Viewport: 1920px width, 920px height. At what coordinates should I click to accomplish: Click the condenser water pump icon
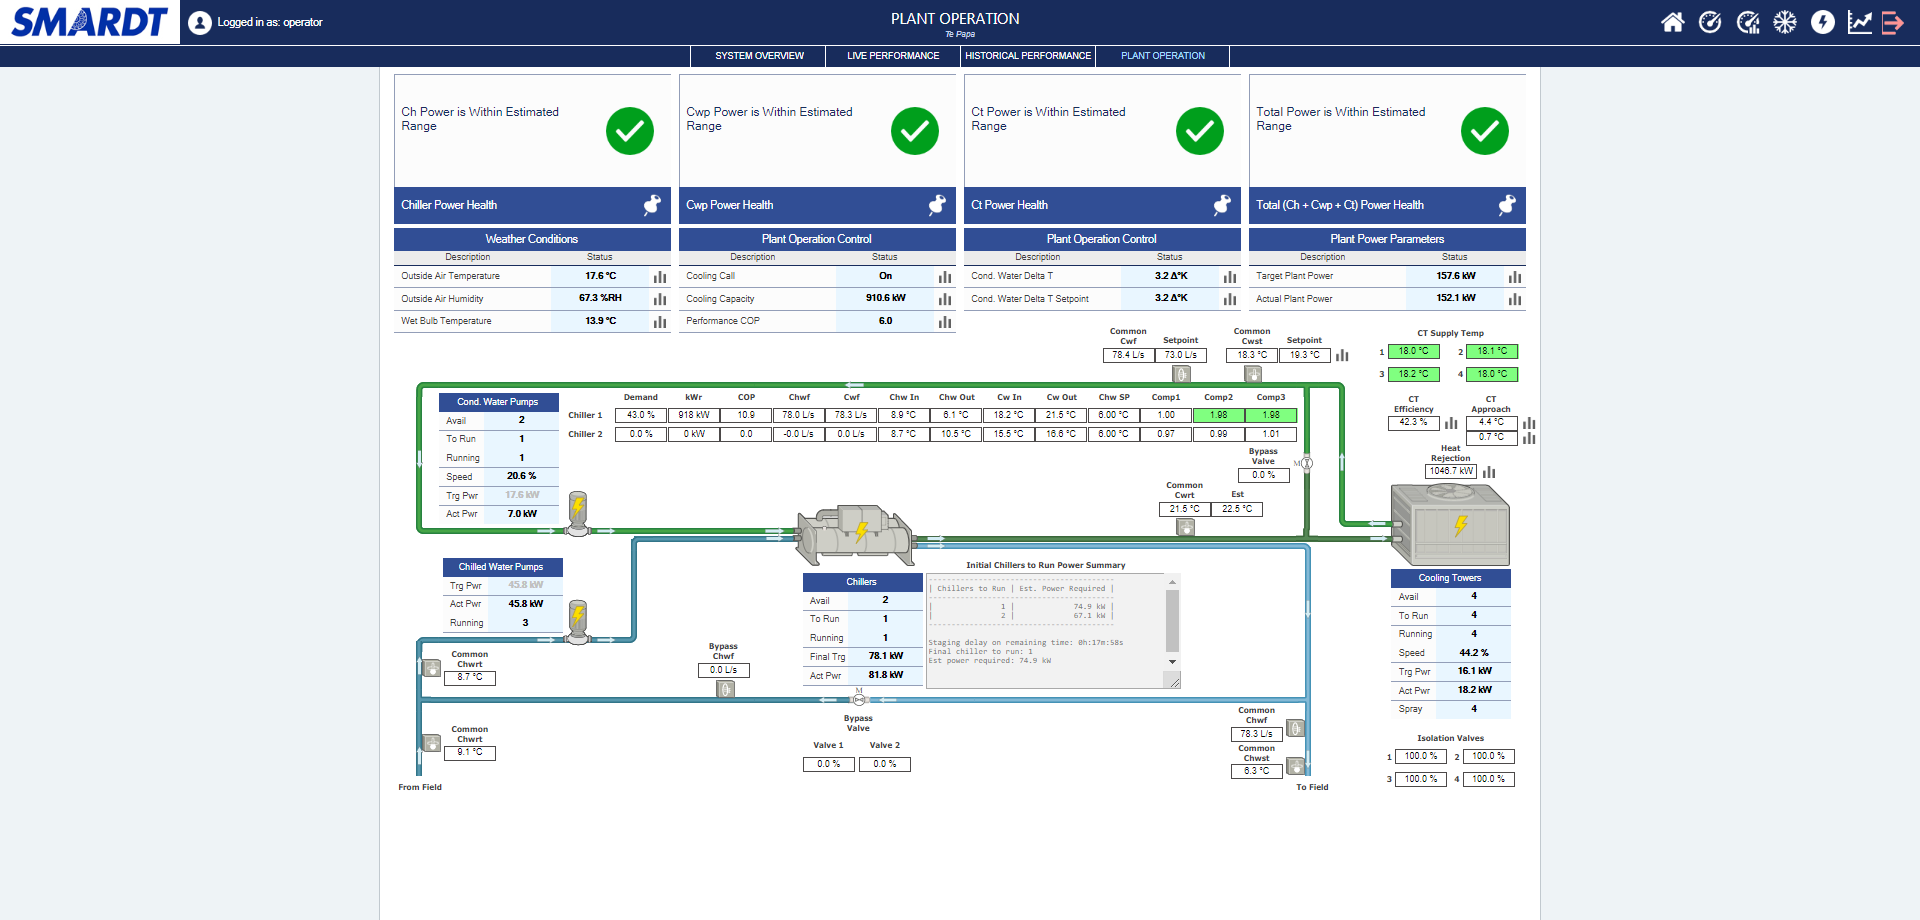(578, 512)
